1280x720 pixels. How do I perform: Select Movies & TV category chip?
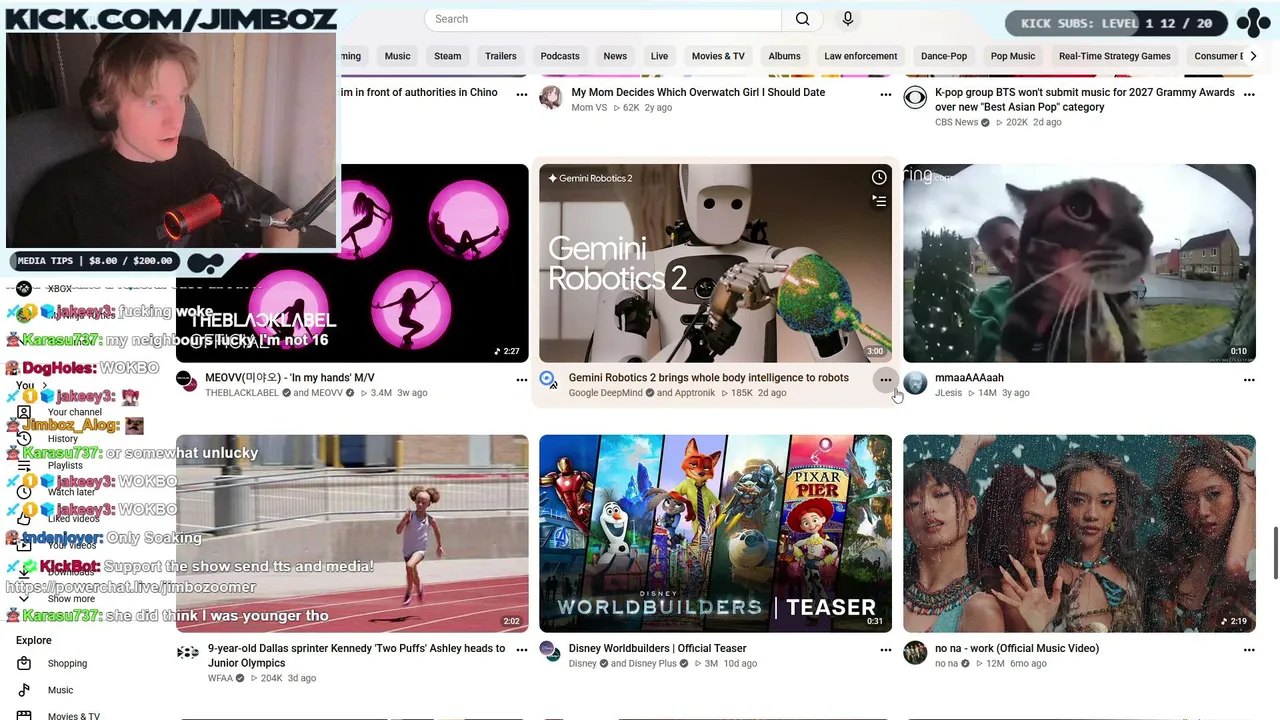coord(718,56)
